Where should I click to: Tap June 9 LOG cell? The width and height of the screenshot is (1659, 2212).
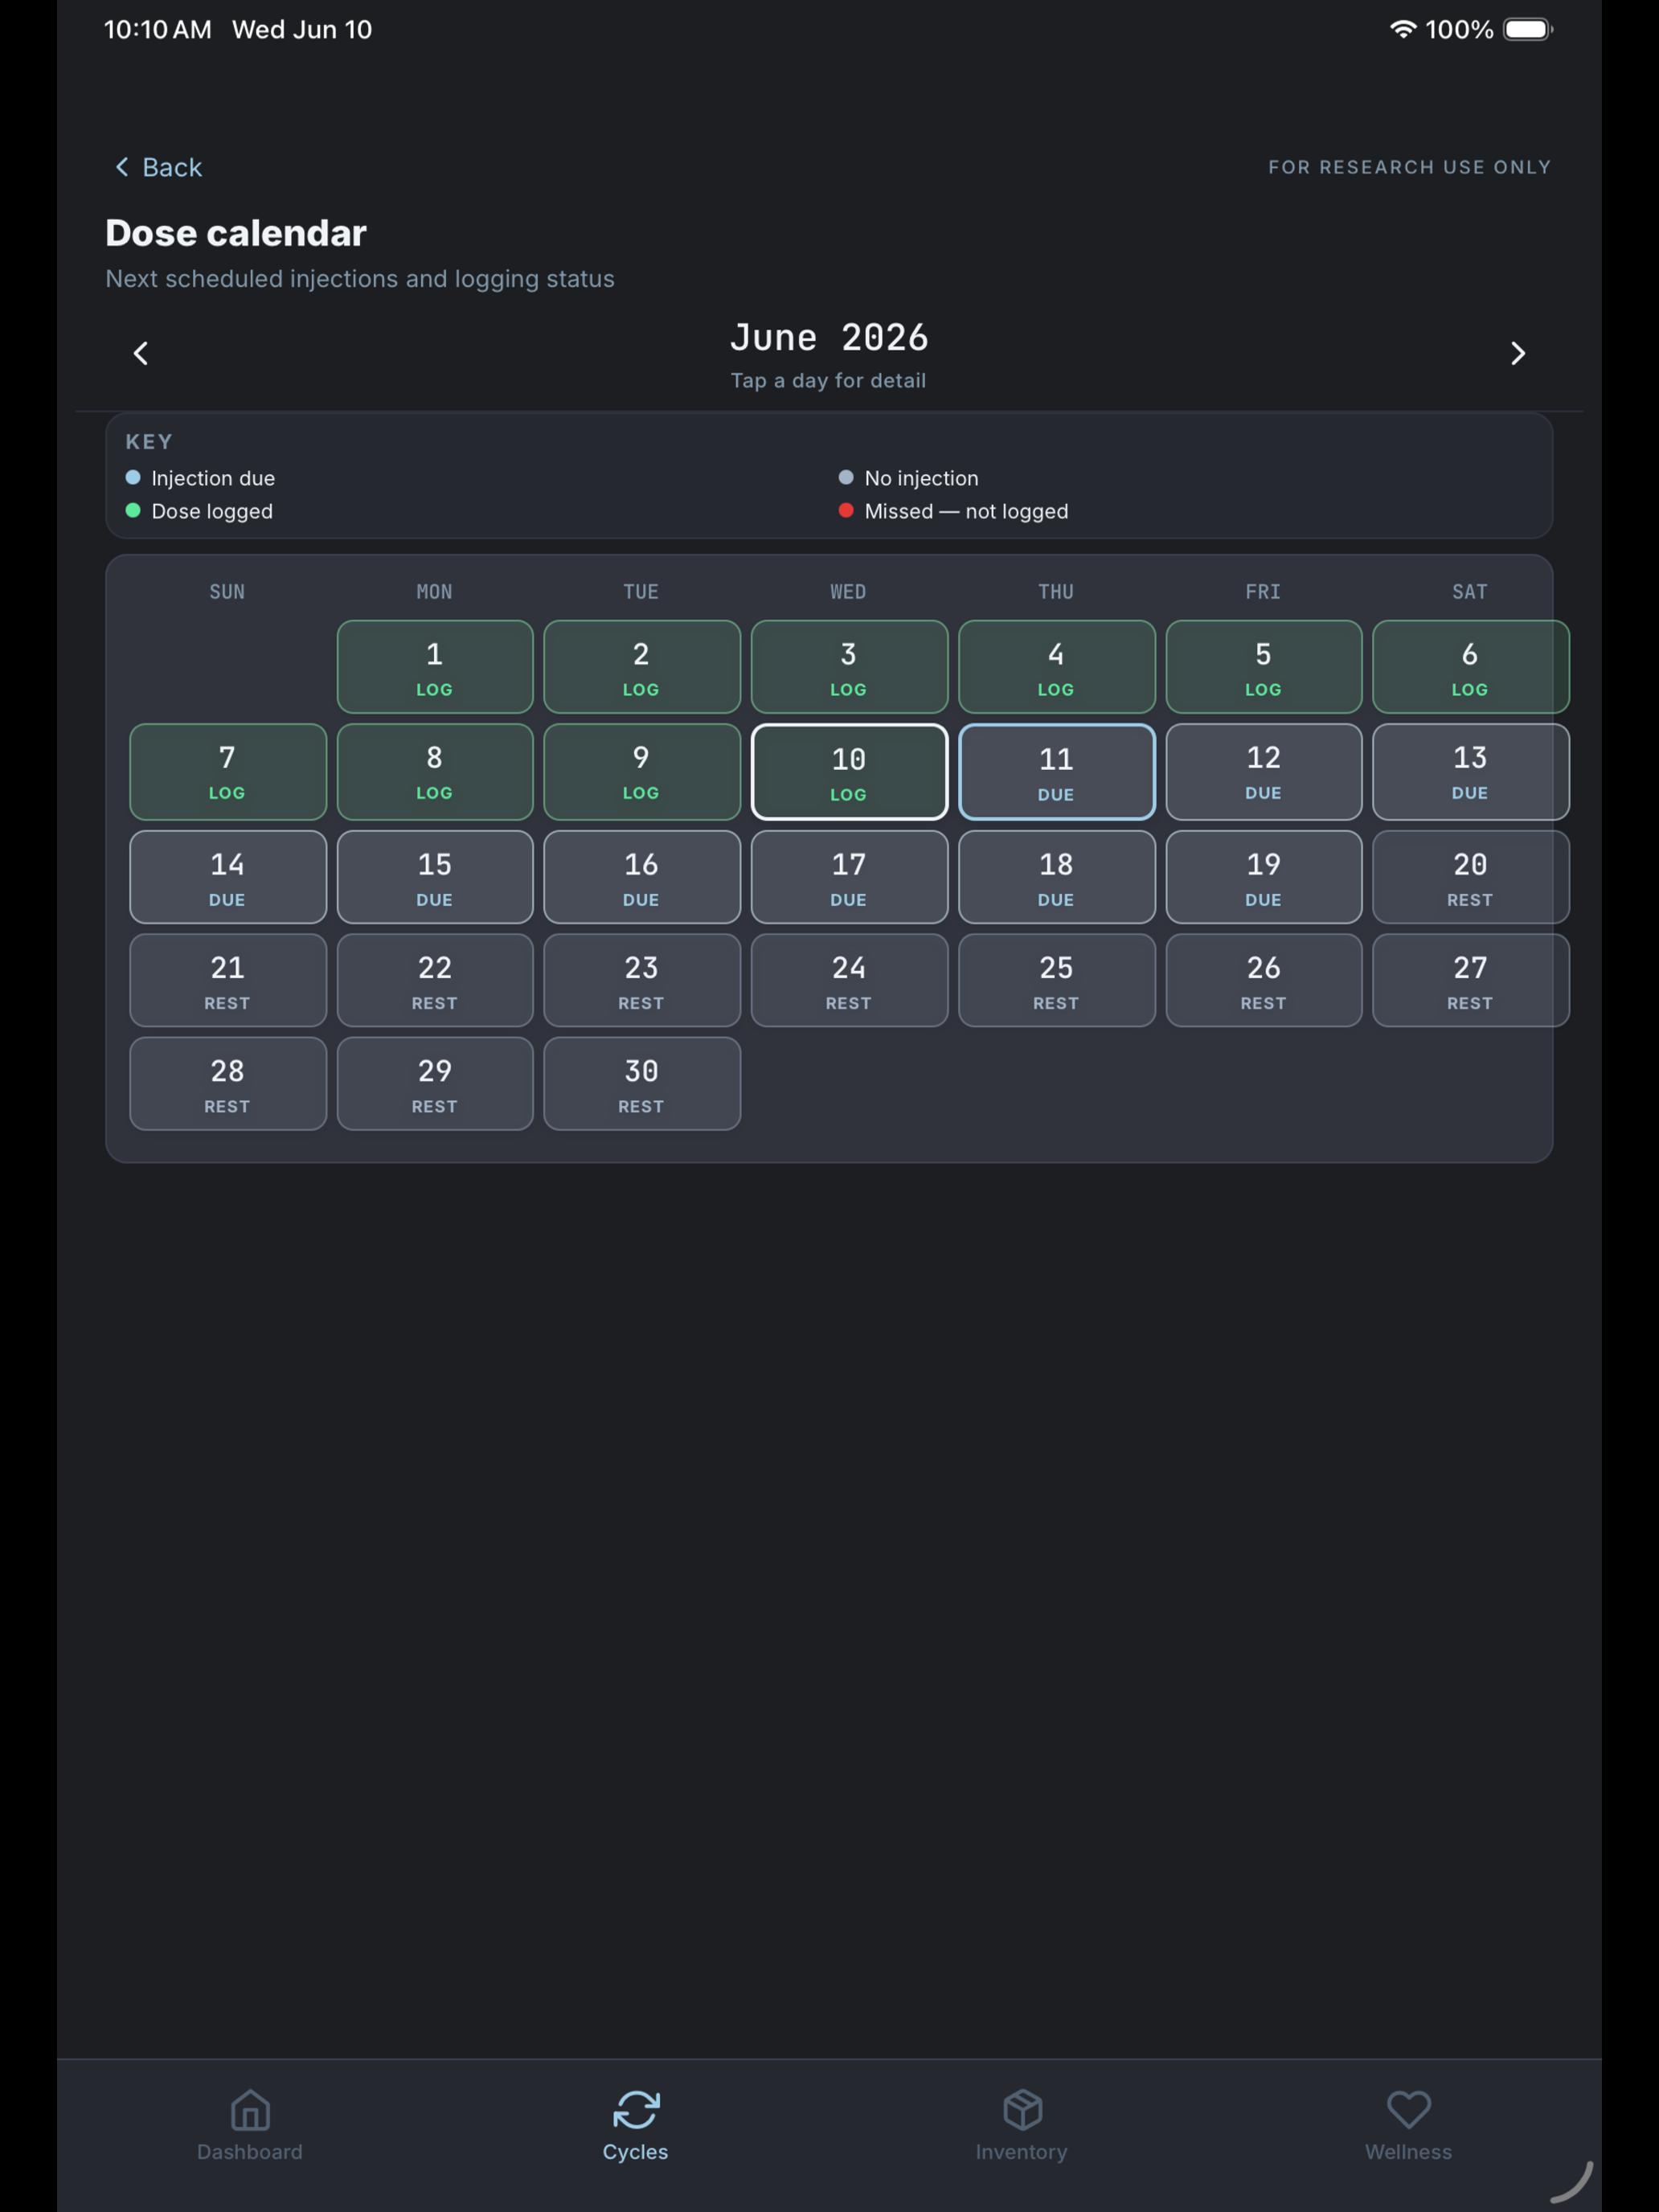(642, 772)
